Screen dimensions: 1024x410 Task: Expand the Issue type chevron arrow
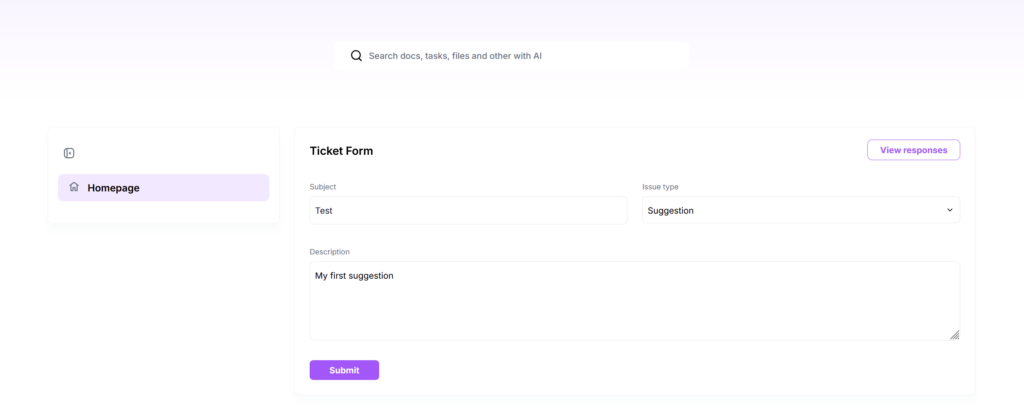(x=950, y=210)
